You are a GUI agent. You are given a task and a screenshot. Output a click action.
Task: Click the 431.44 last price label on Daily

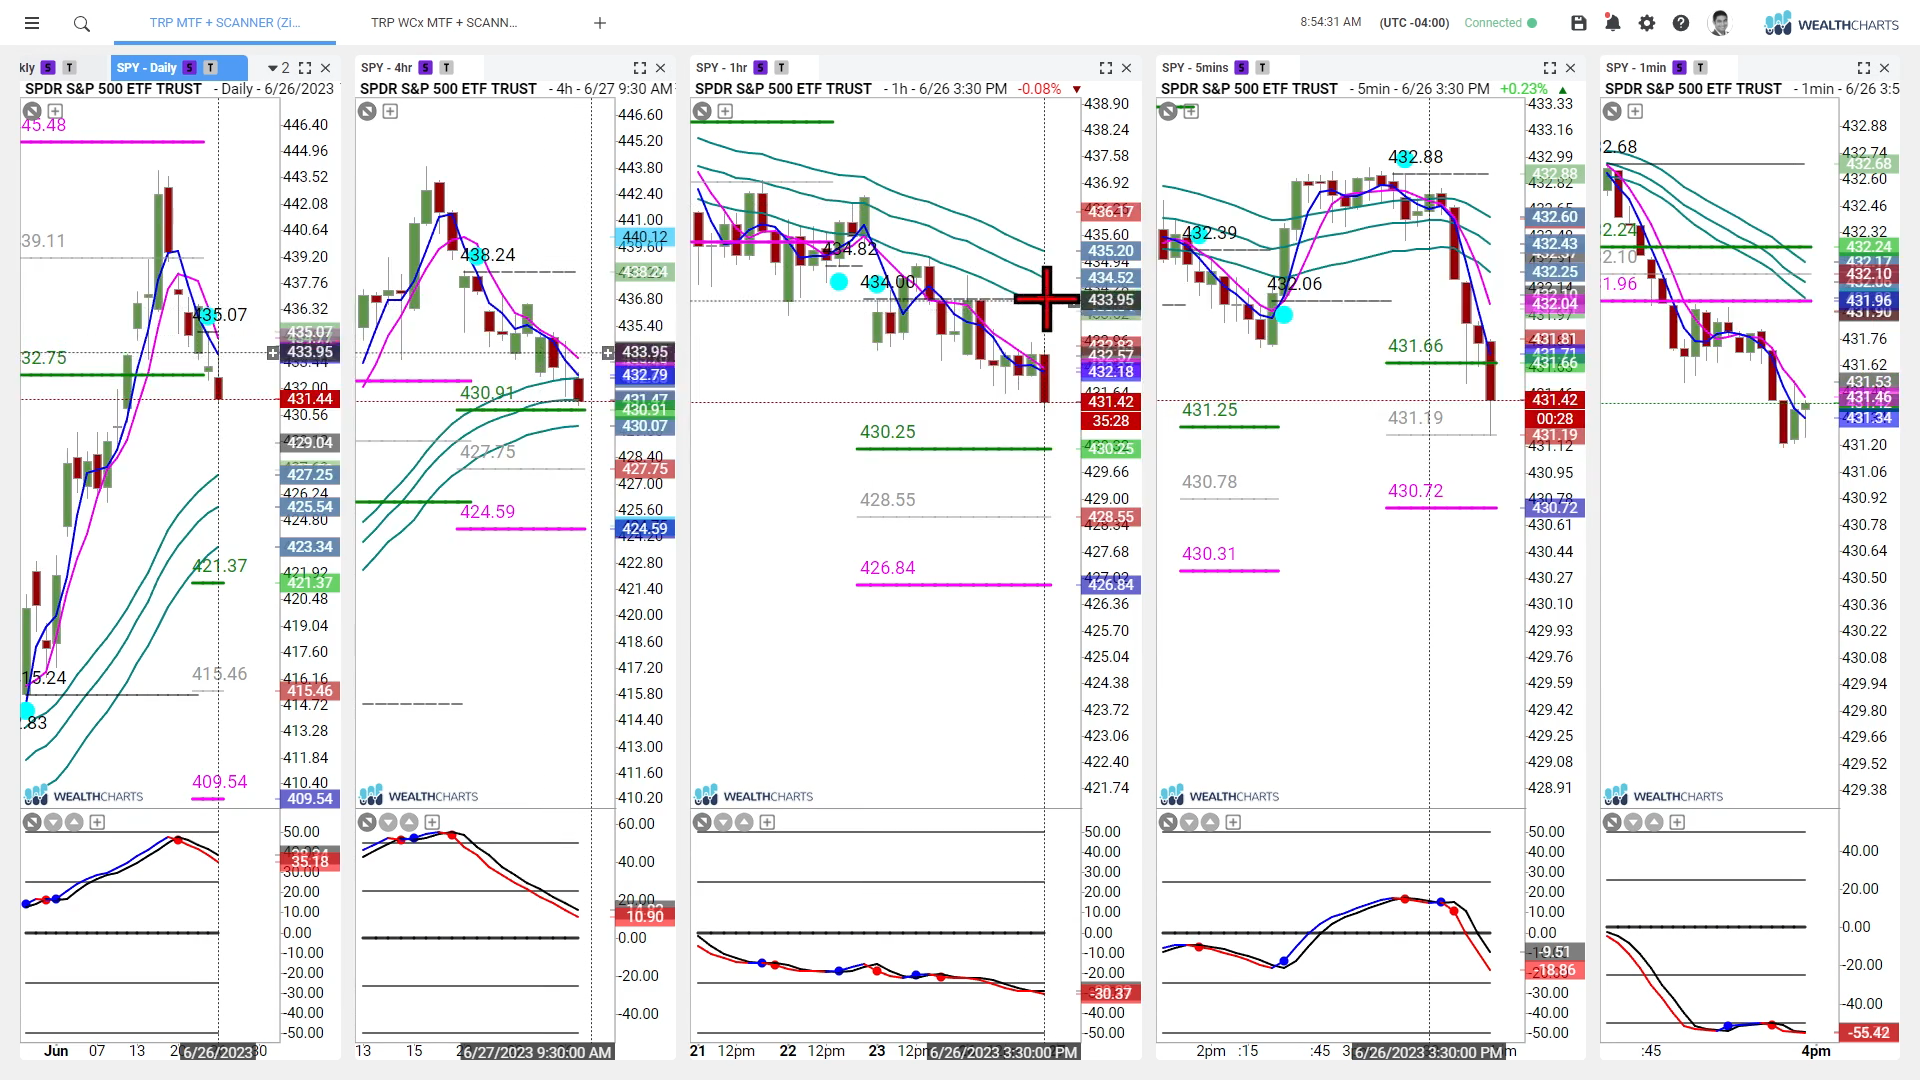pyautogui.click(x=310, y=399)
